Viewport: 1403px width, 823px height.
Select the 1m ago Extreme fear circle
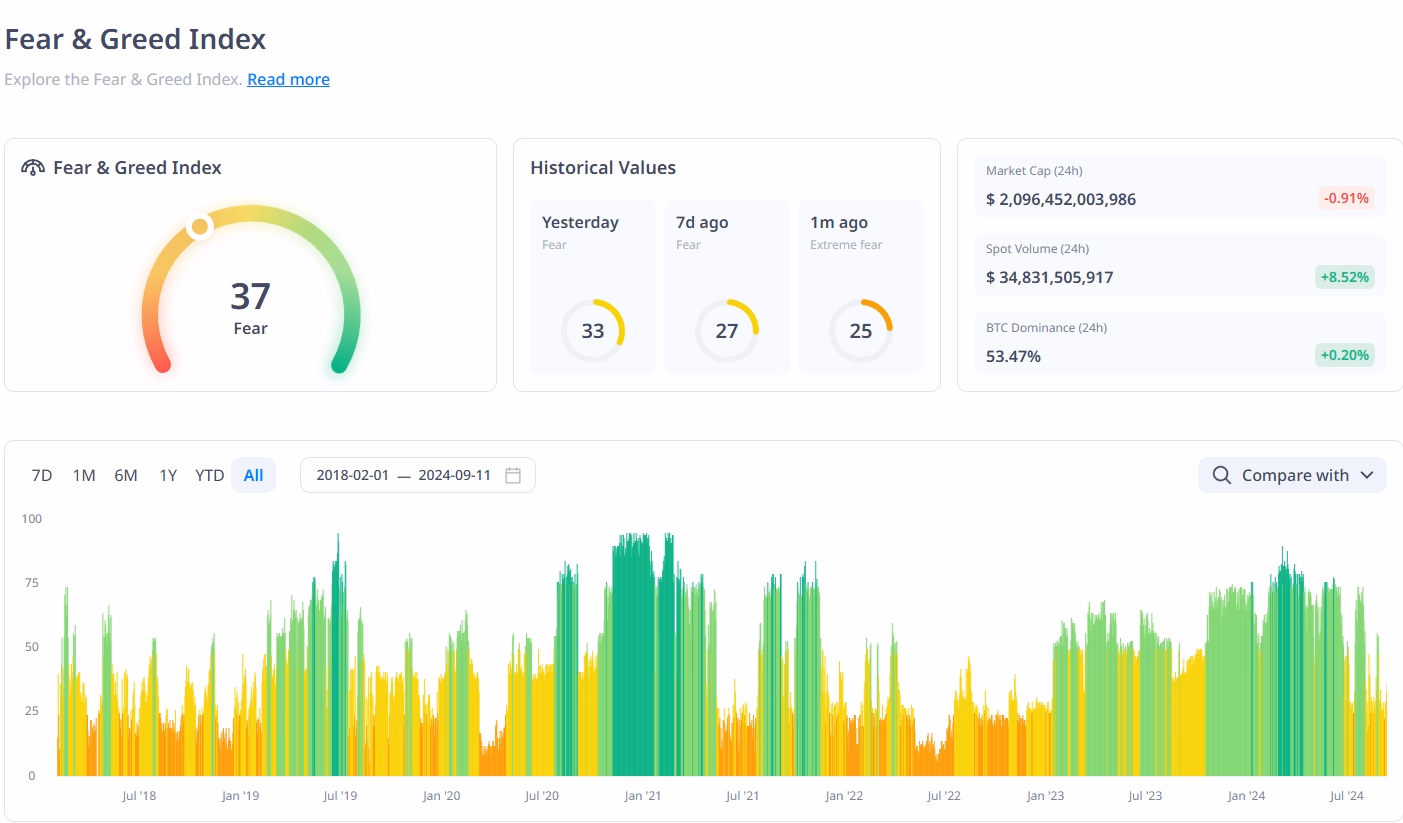861,330
